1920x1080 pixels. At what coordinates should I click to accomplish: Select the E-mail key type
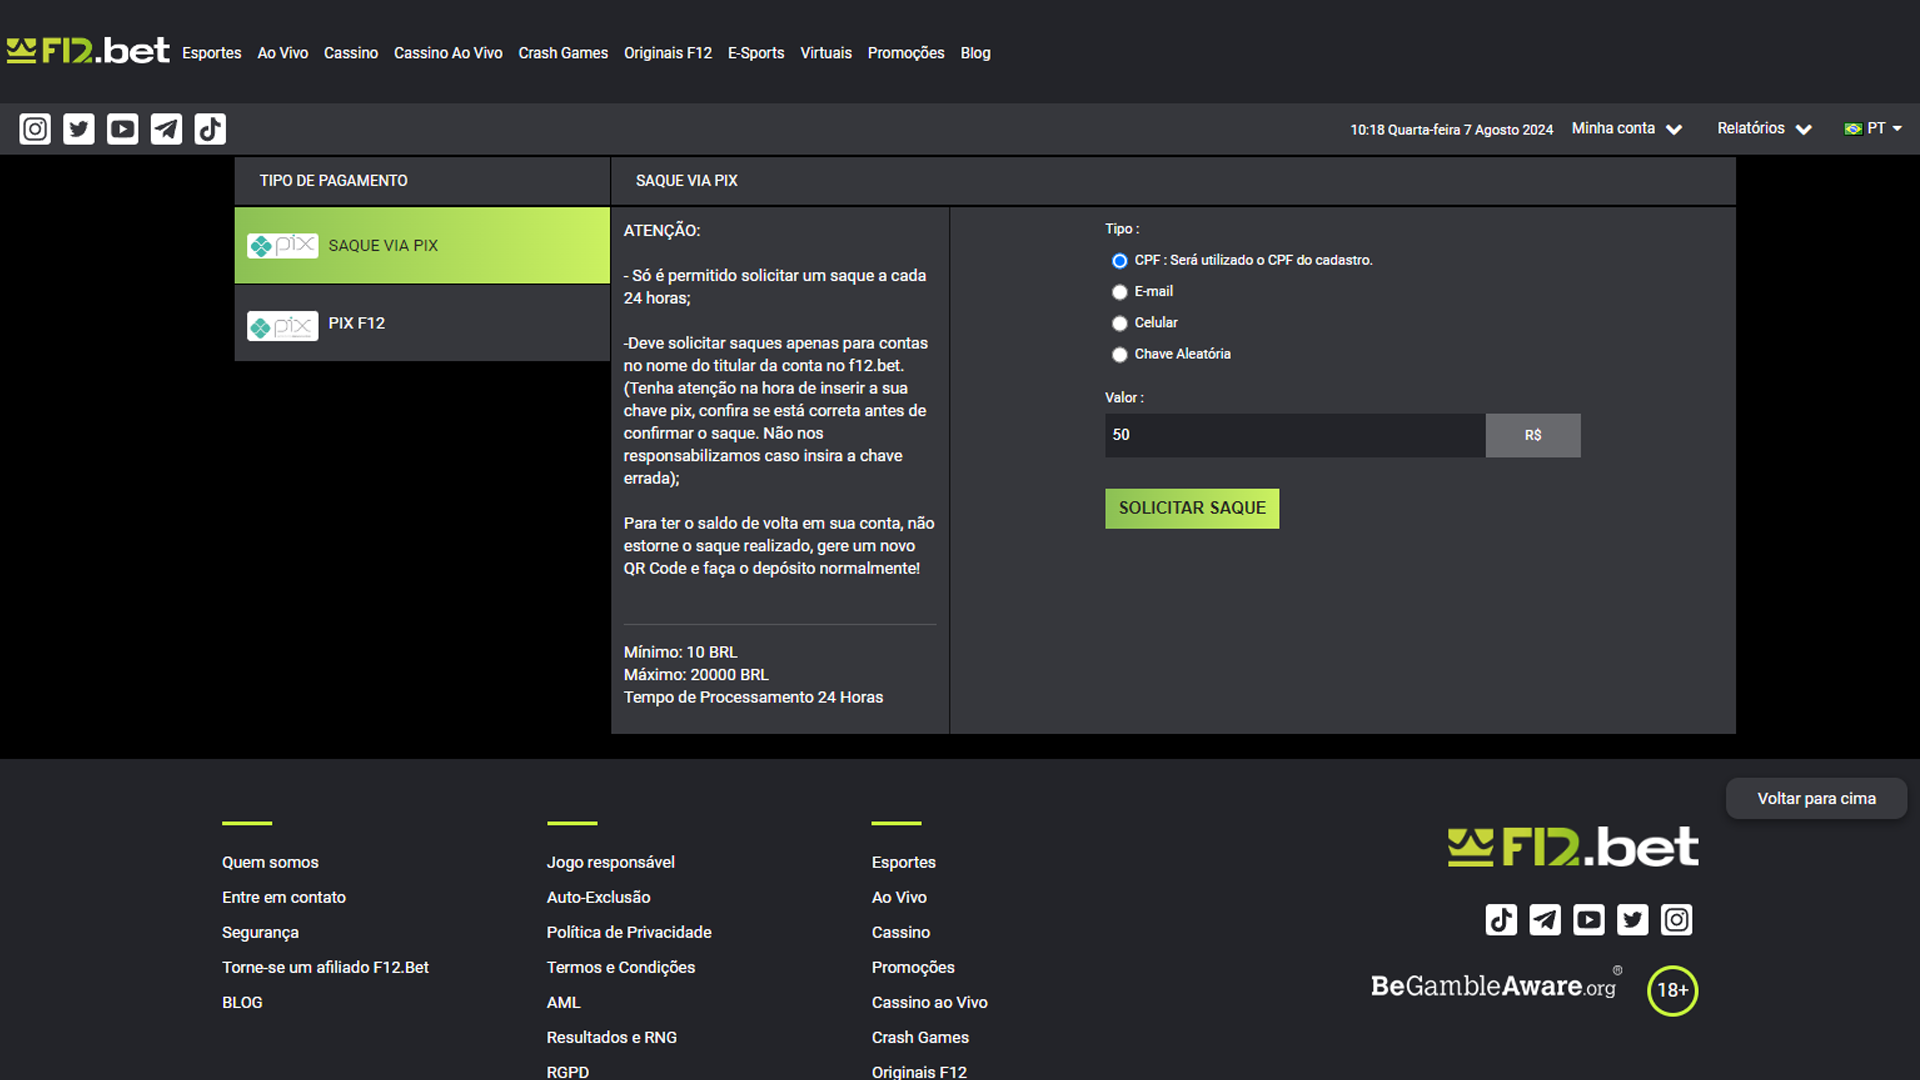[1119, 291]
